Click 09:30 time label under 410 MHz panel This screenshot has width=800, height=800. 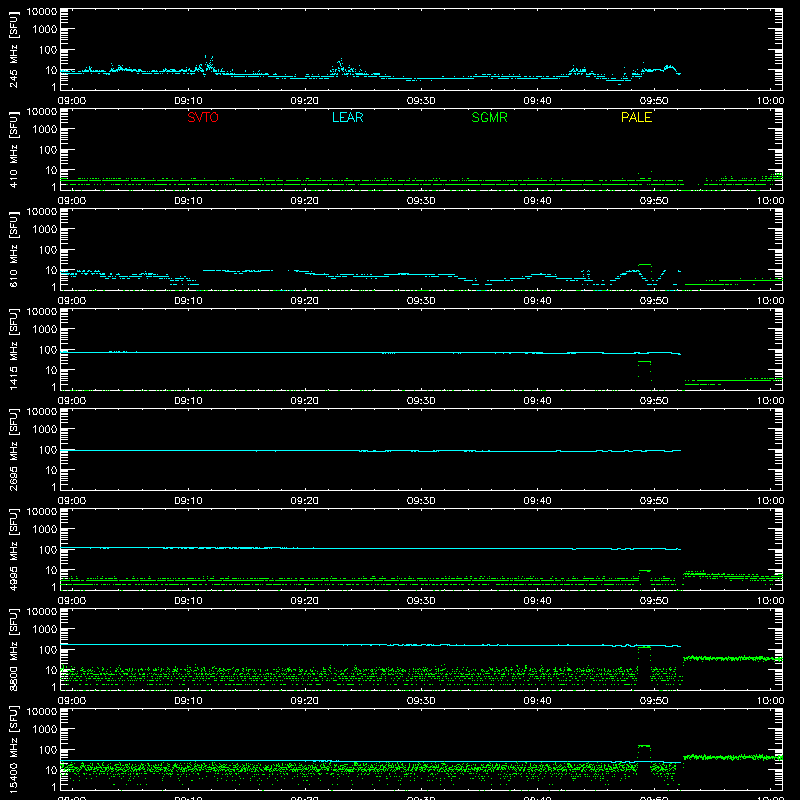click(421, 201)
